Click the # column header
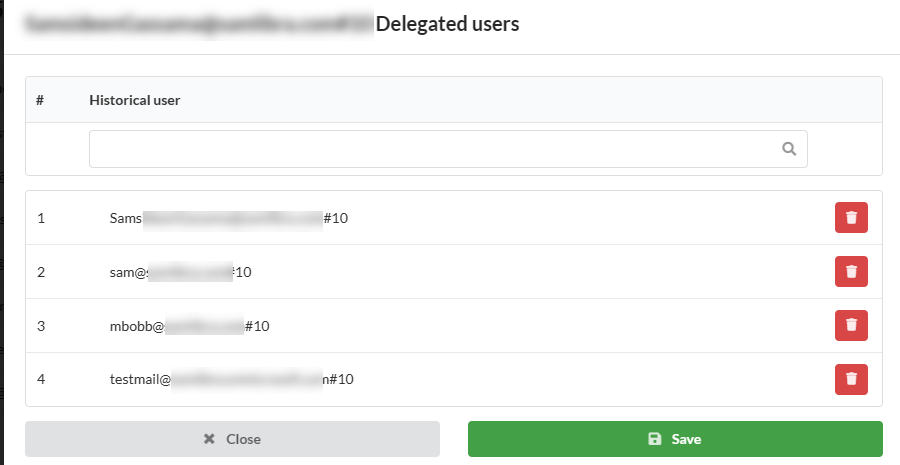This screenshot has height=465, width=900. tap(40, 100)
